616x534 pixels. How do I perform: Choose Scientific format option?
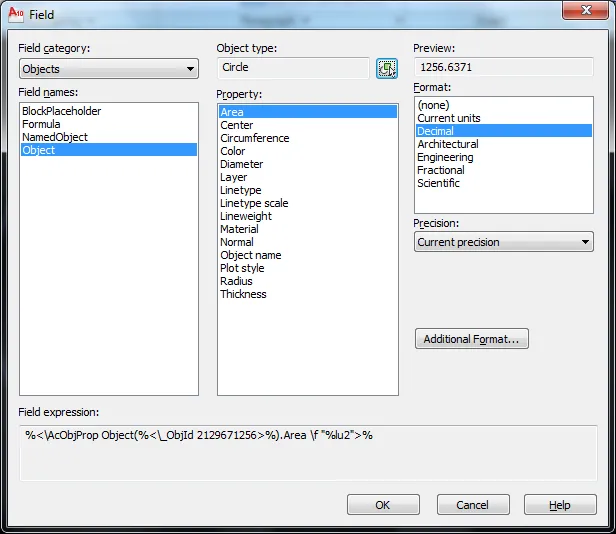[x=438, y=183]
